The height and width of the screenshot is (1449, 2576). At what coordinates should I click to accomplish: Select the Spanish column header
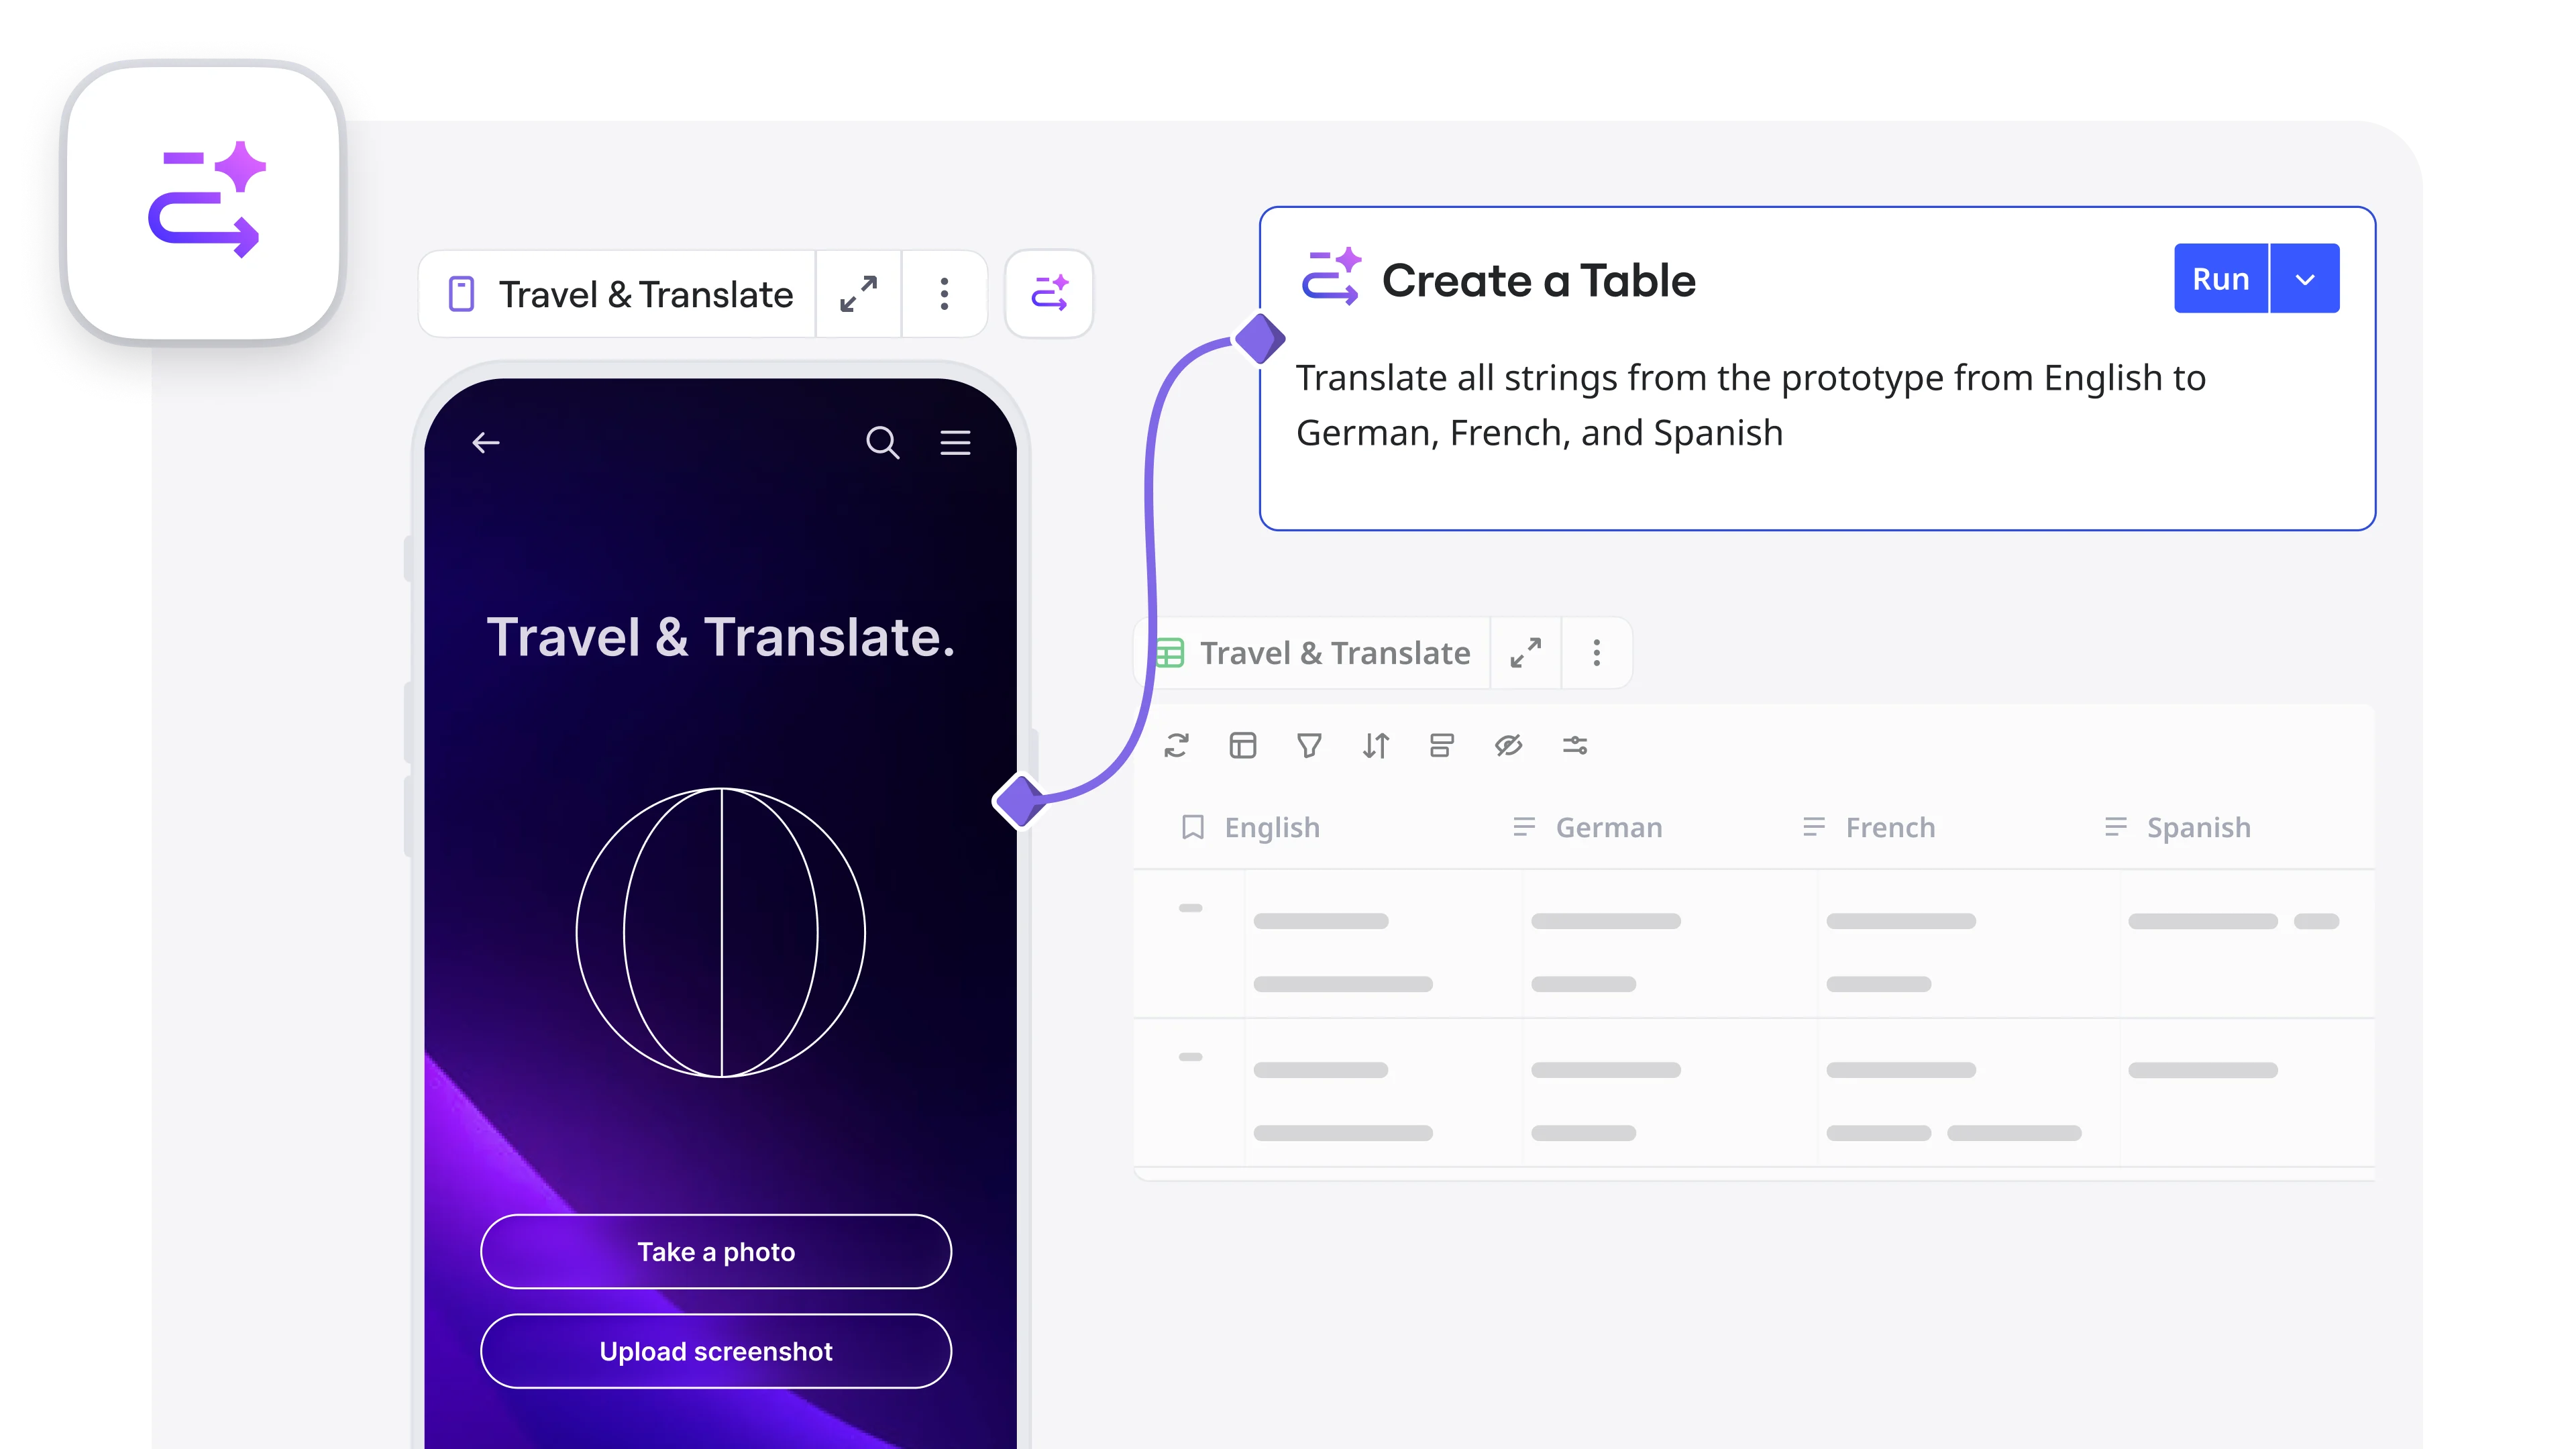2198,828
